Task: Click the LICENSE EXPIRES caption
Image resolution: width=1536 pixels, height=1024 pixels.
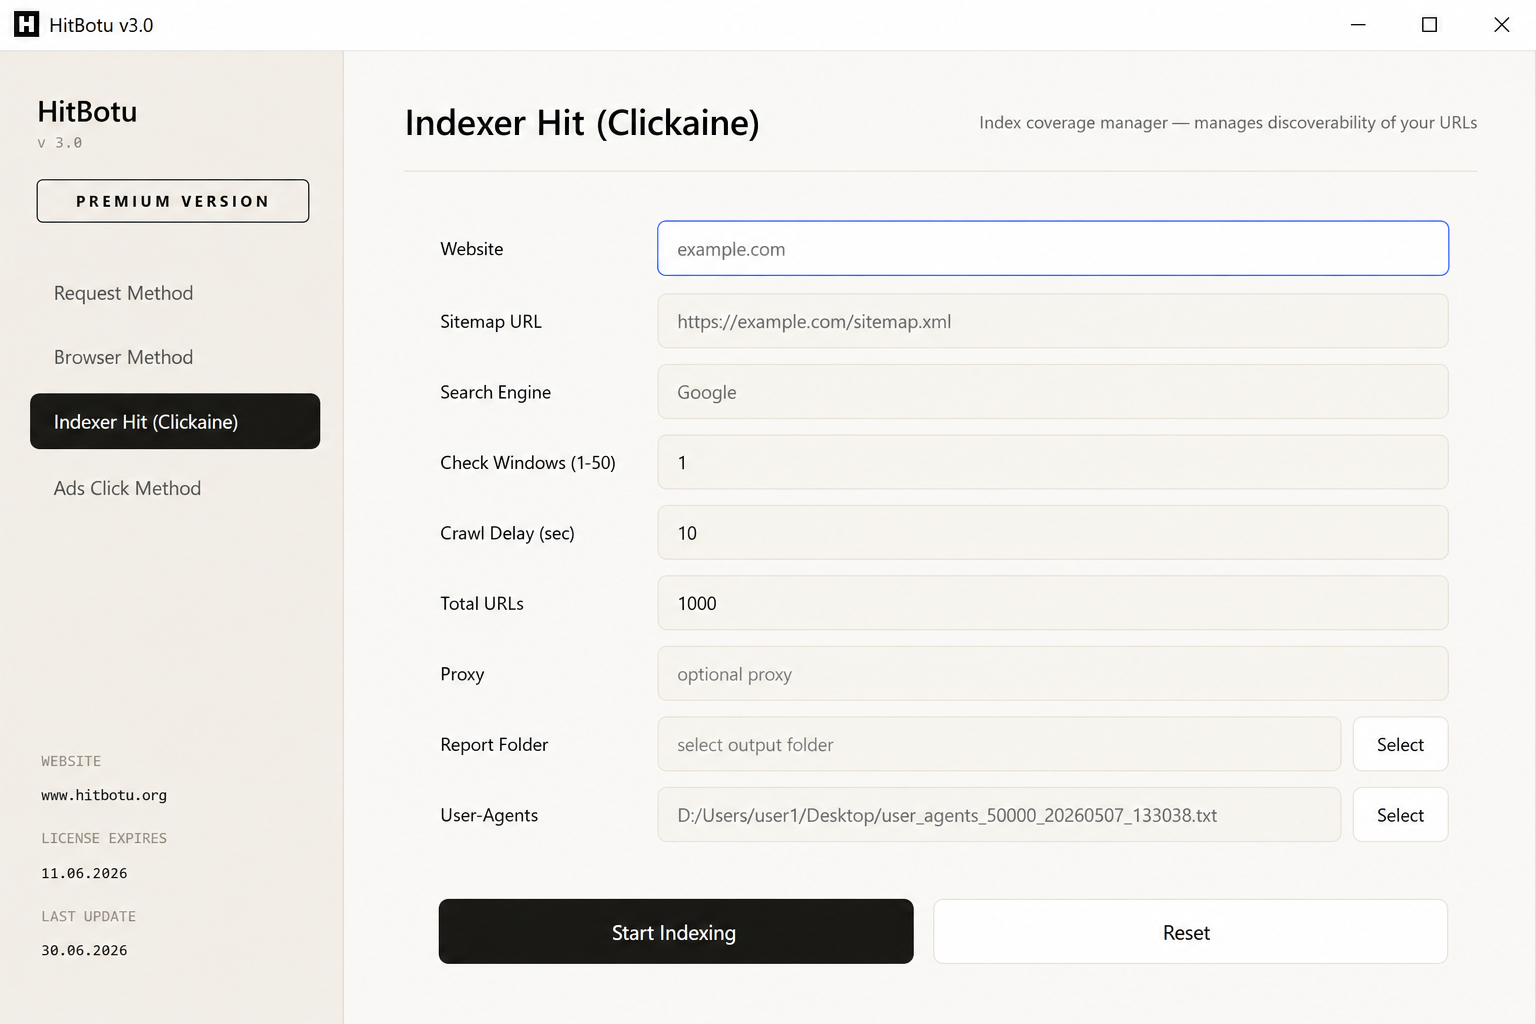Action: (104, 838)
